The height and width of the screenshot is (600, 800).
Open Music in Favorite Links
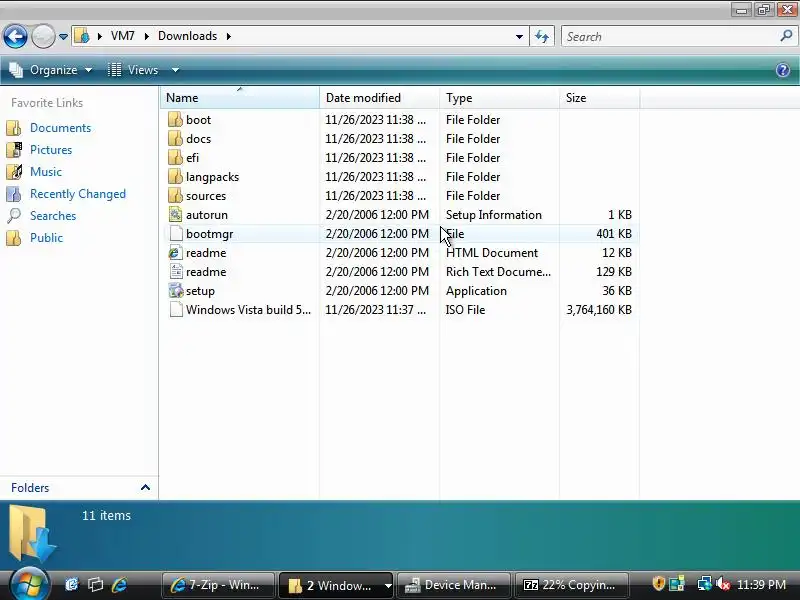[46, 171]
